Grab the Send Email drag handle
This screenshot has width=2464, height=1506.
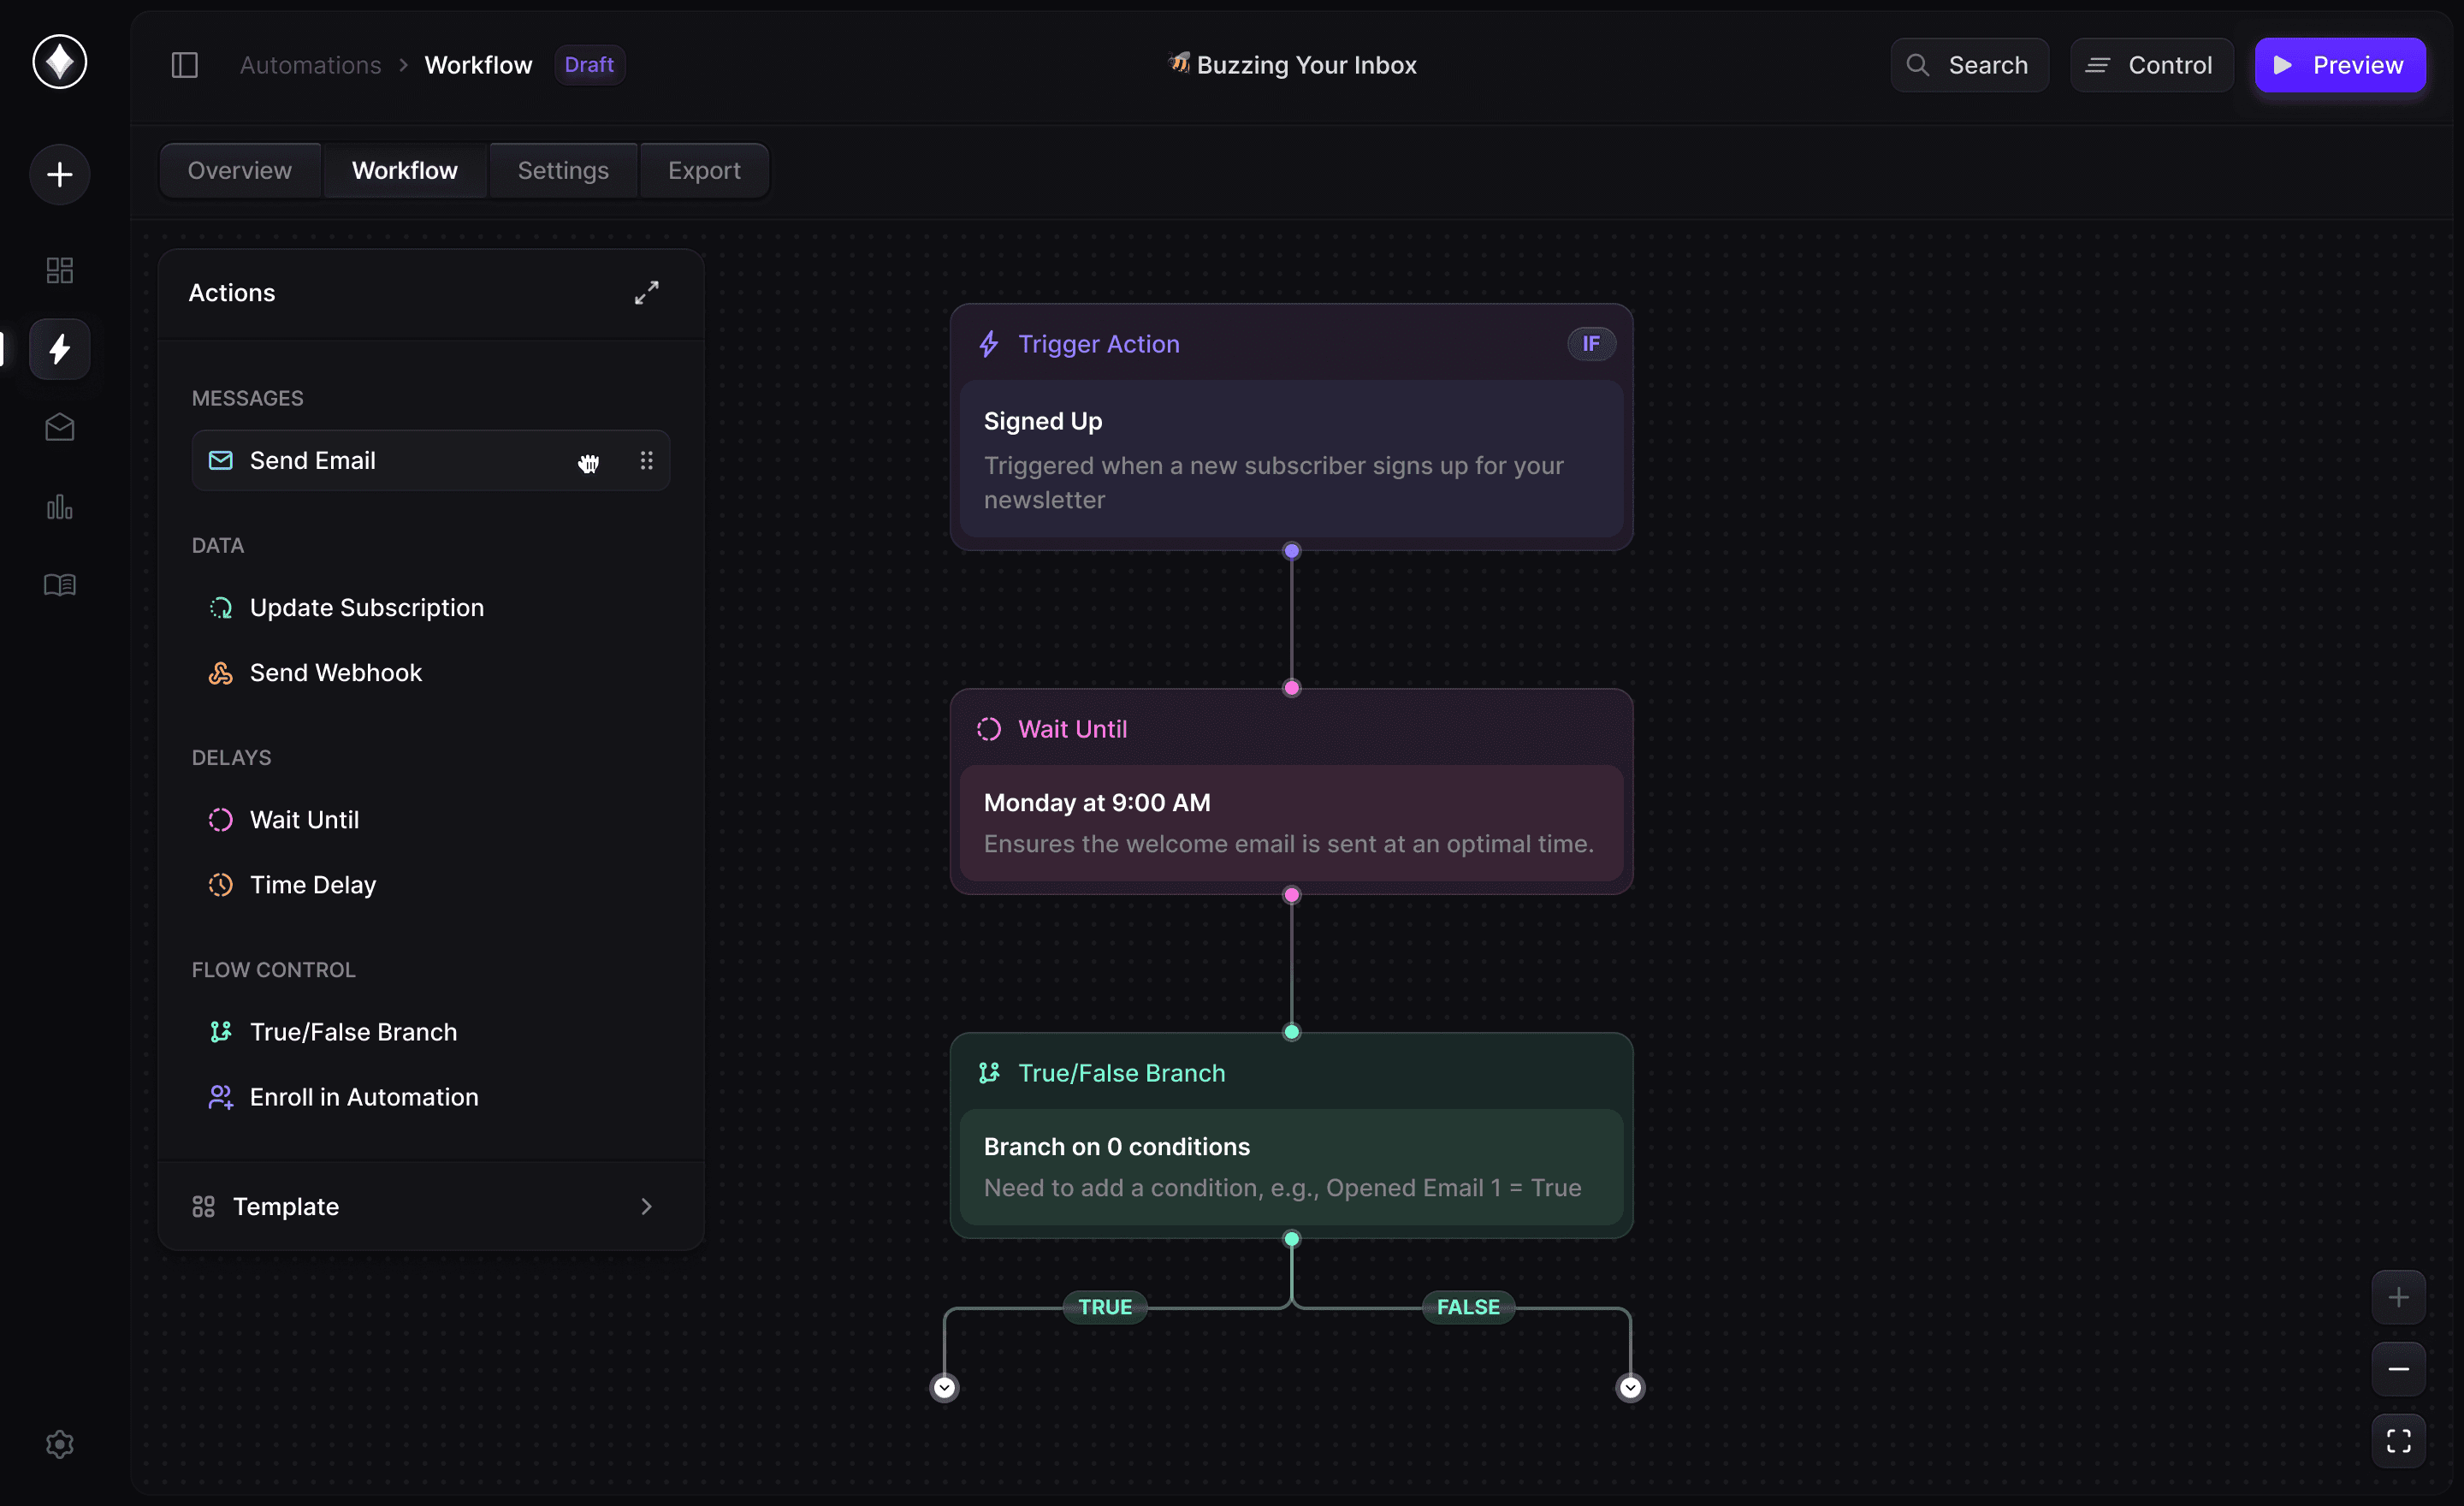[x=646, y=460]
